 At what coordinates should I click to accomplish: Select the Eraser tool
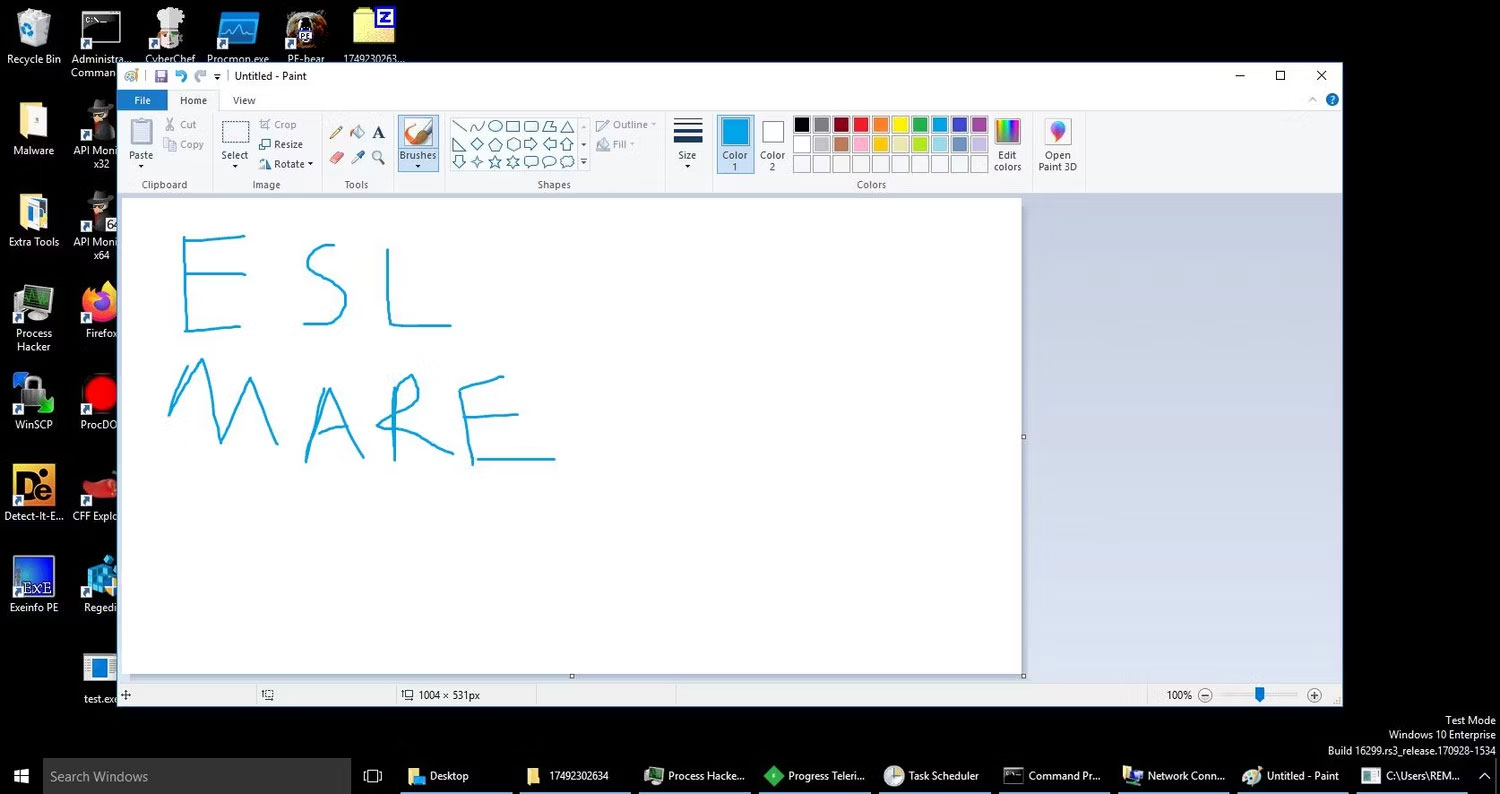coord(337,158)
